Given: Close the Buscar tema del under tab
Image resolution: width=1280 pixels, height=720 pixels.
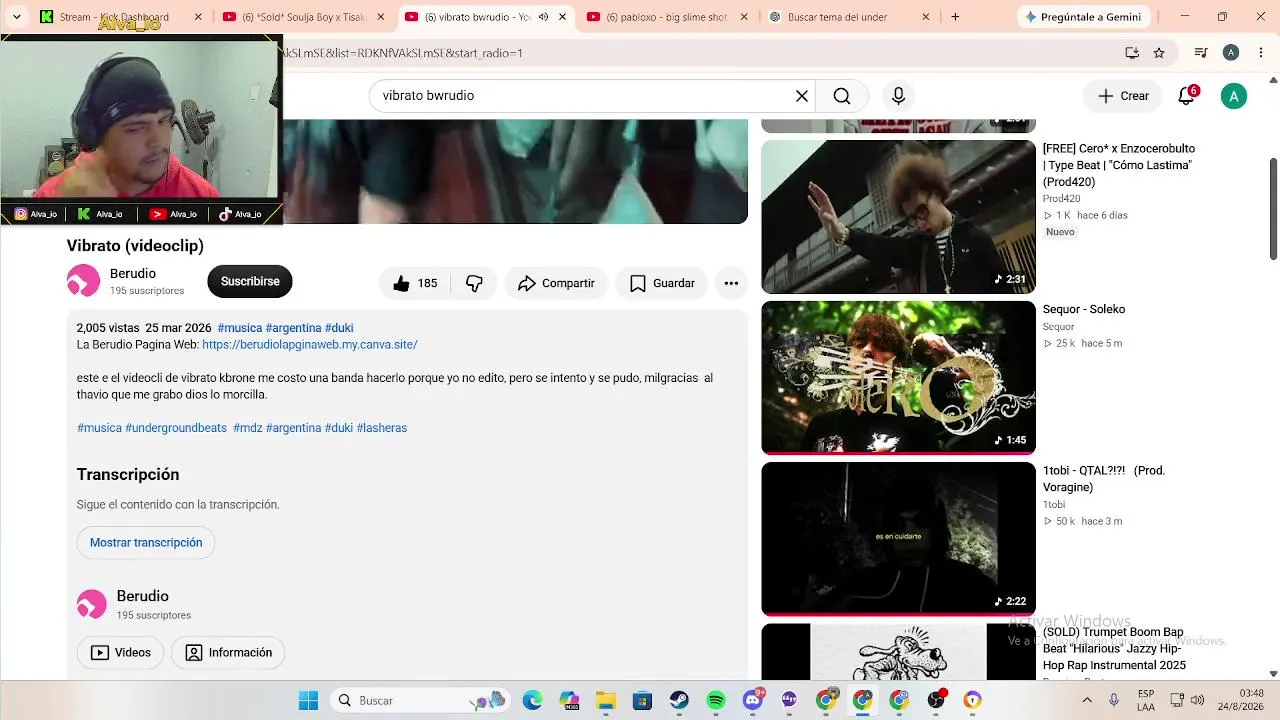Looking at the screenshot, I should coord(926,17).
